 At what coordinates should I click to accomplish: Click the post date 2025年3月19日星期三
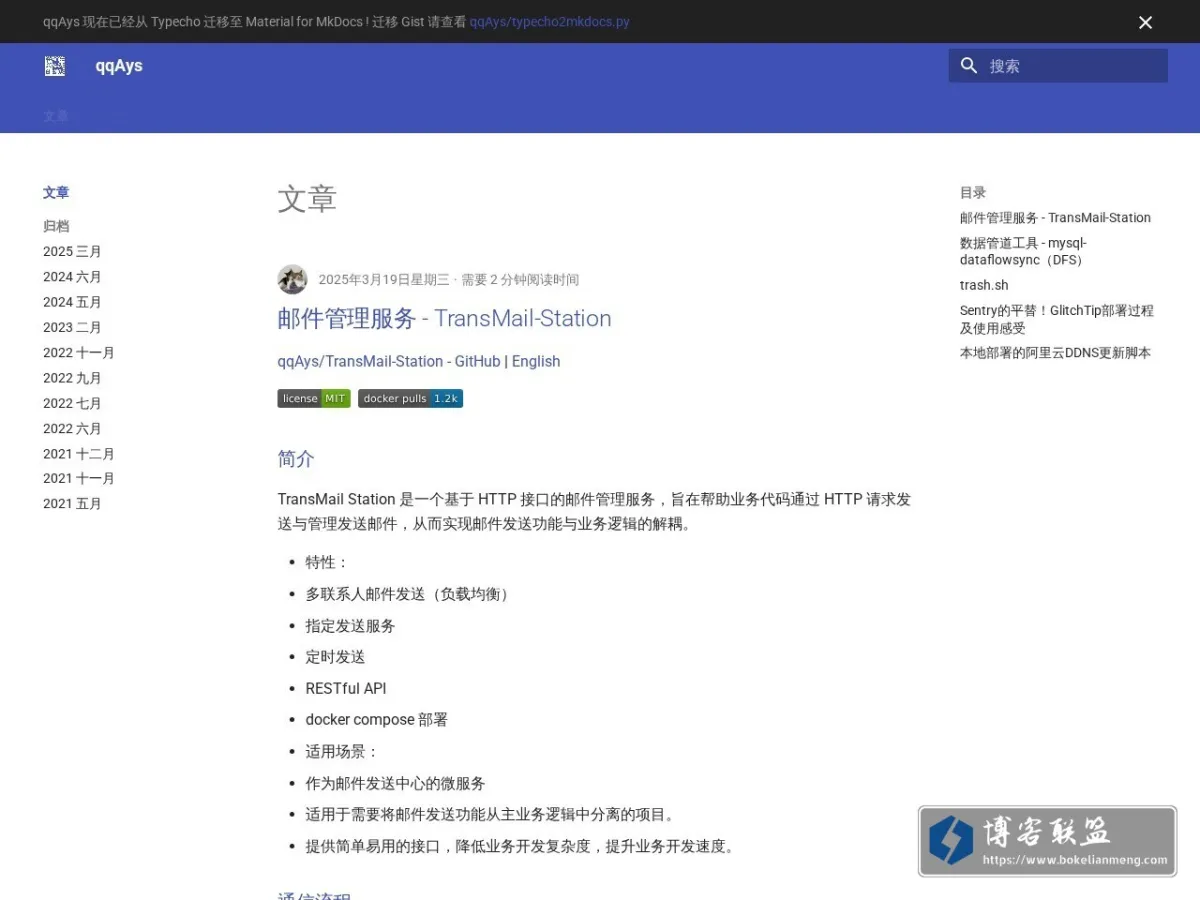(384, 280)
